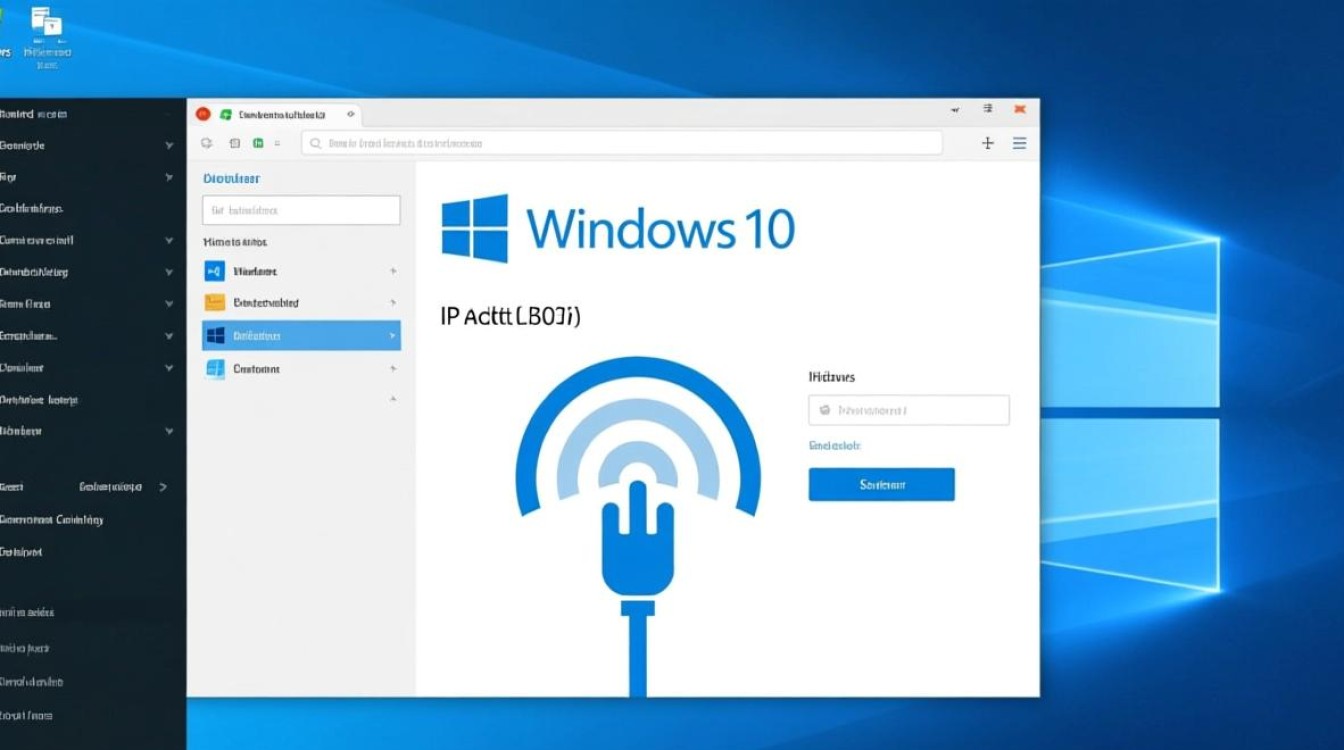Click the magnifier icon inside the search bar

point(316,143)
